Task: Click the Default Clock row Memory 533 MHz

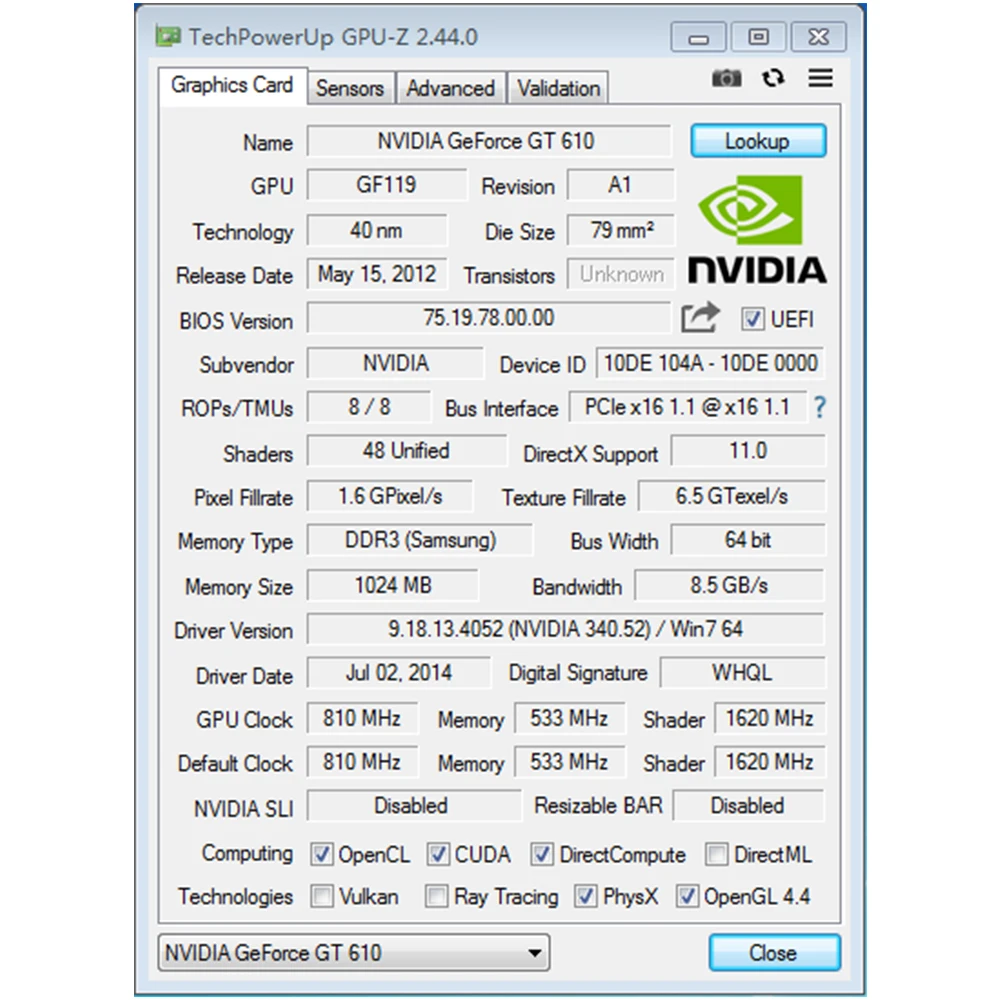Action: [570, 762]
